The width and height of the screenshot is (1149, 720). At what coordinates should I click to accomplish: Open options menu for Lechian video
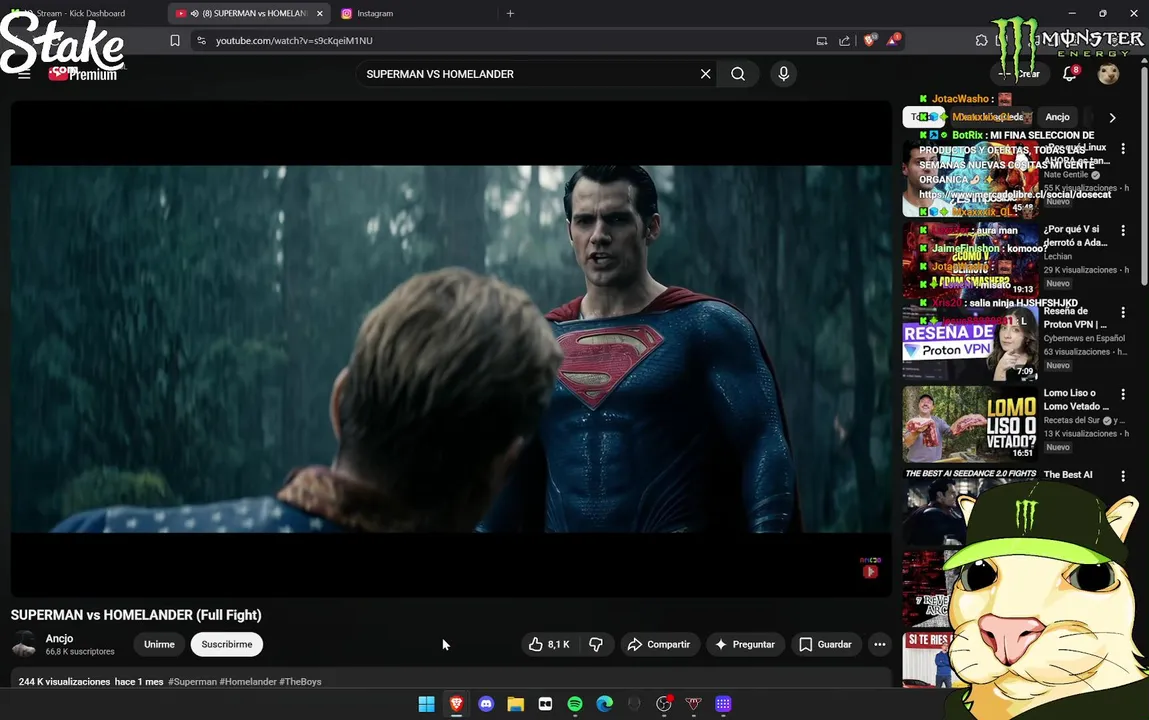[1123, 231]
